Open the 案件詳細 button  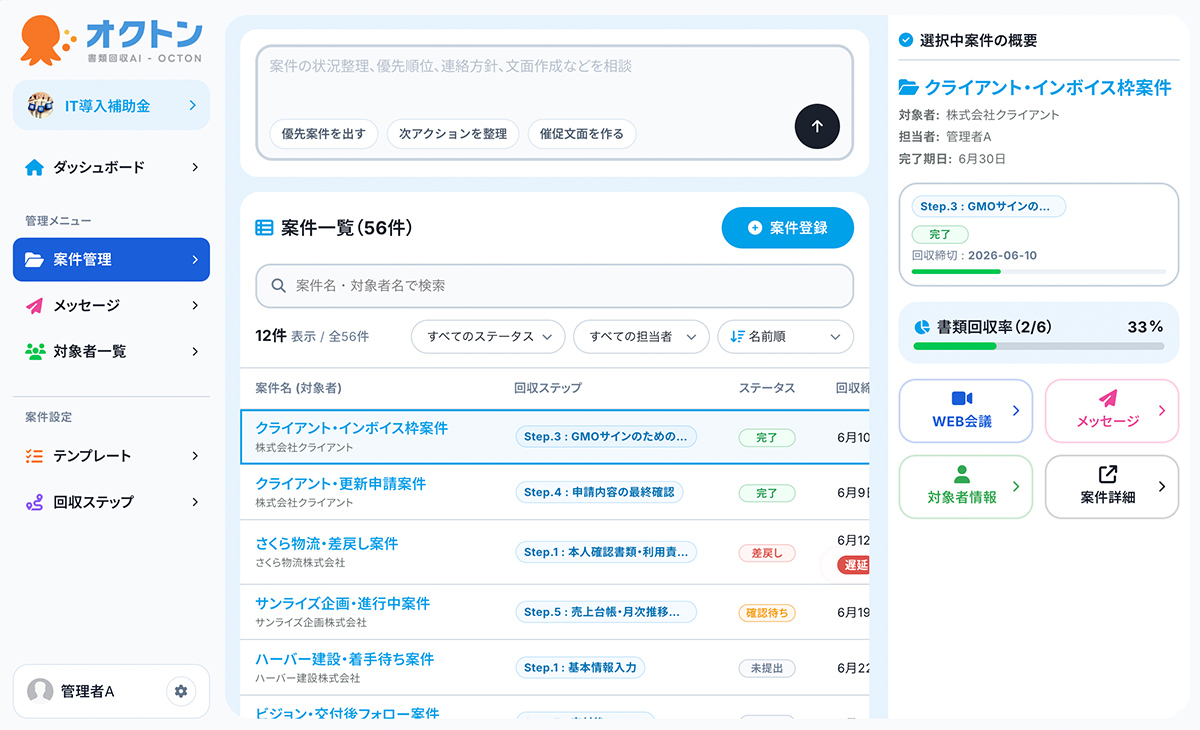[1112, 487]
